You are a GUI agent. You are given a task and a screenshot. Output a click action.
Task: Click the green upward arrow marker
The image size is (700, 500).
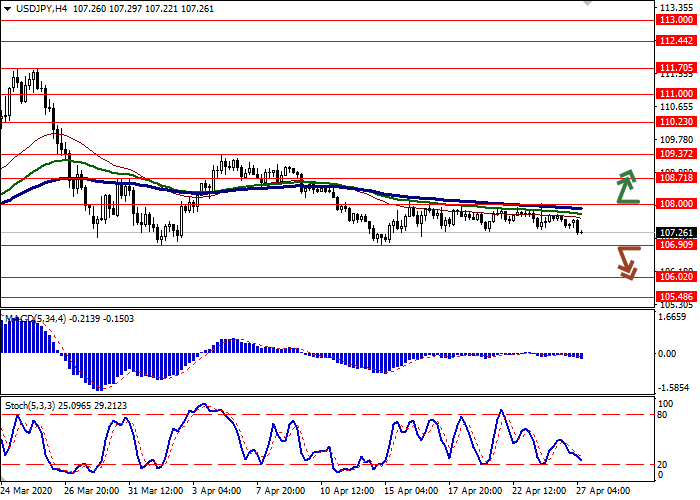[627, 186]
